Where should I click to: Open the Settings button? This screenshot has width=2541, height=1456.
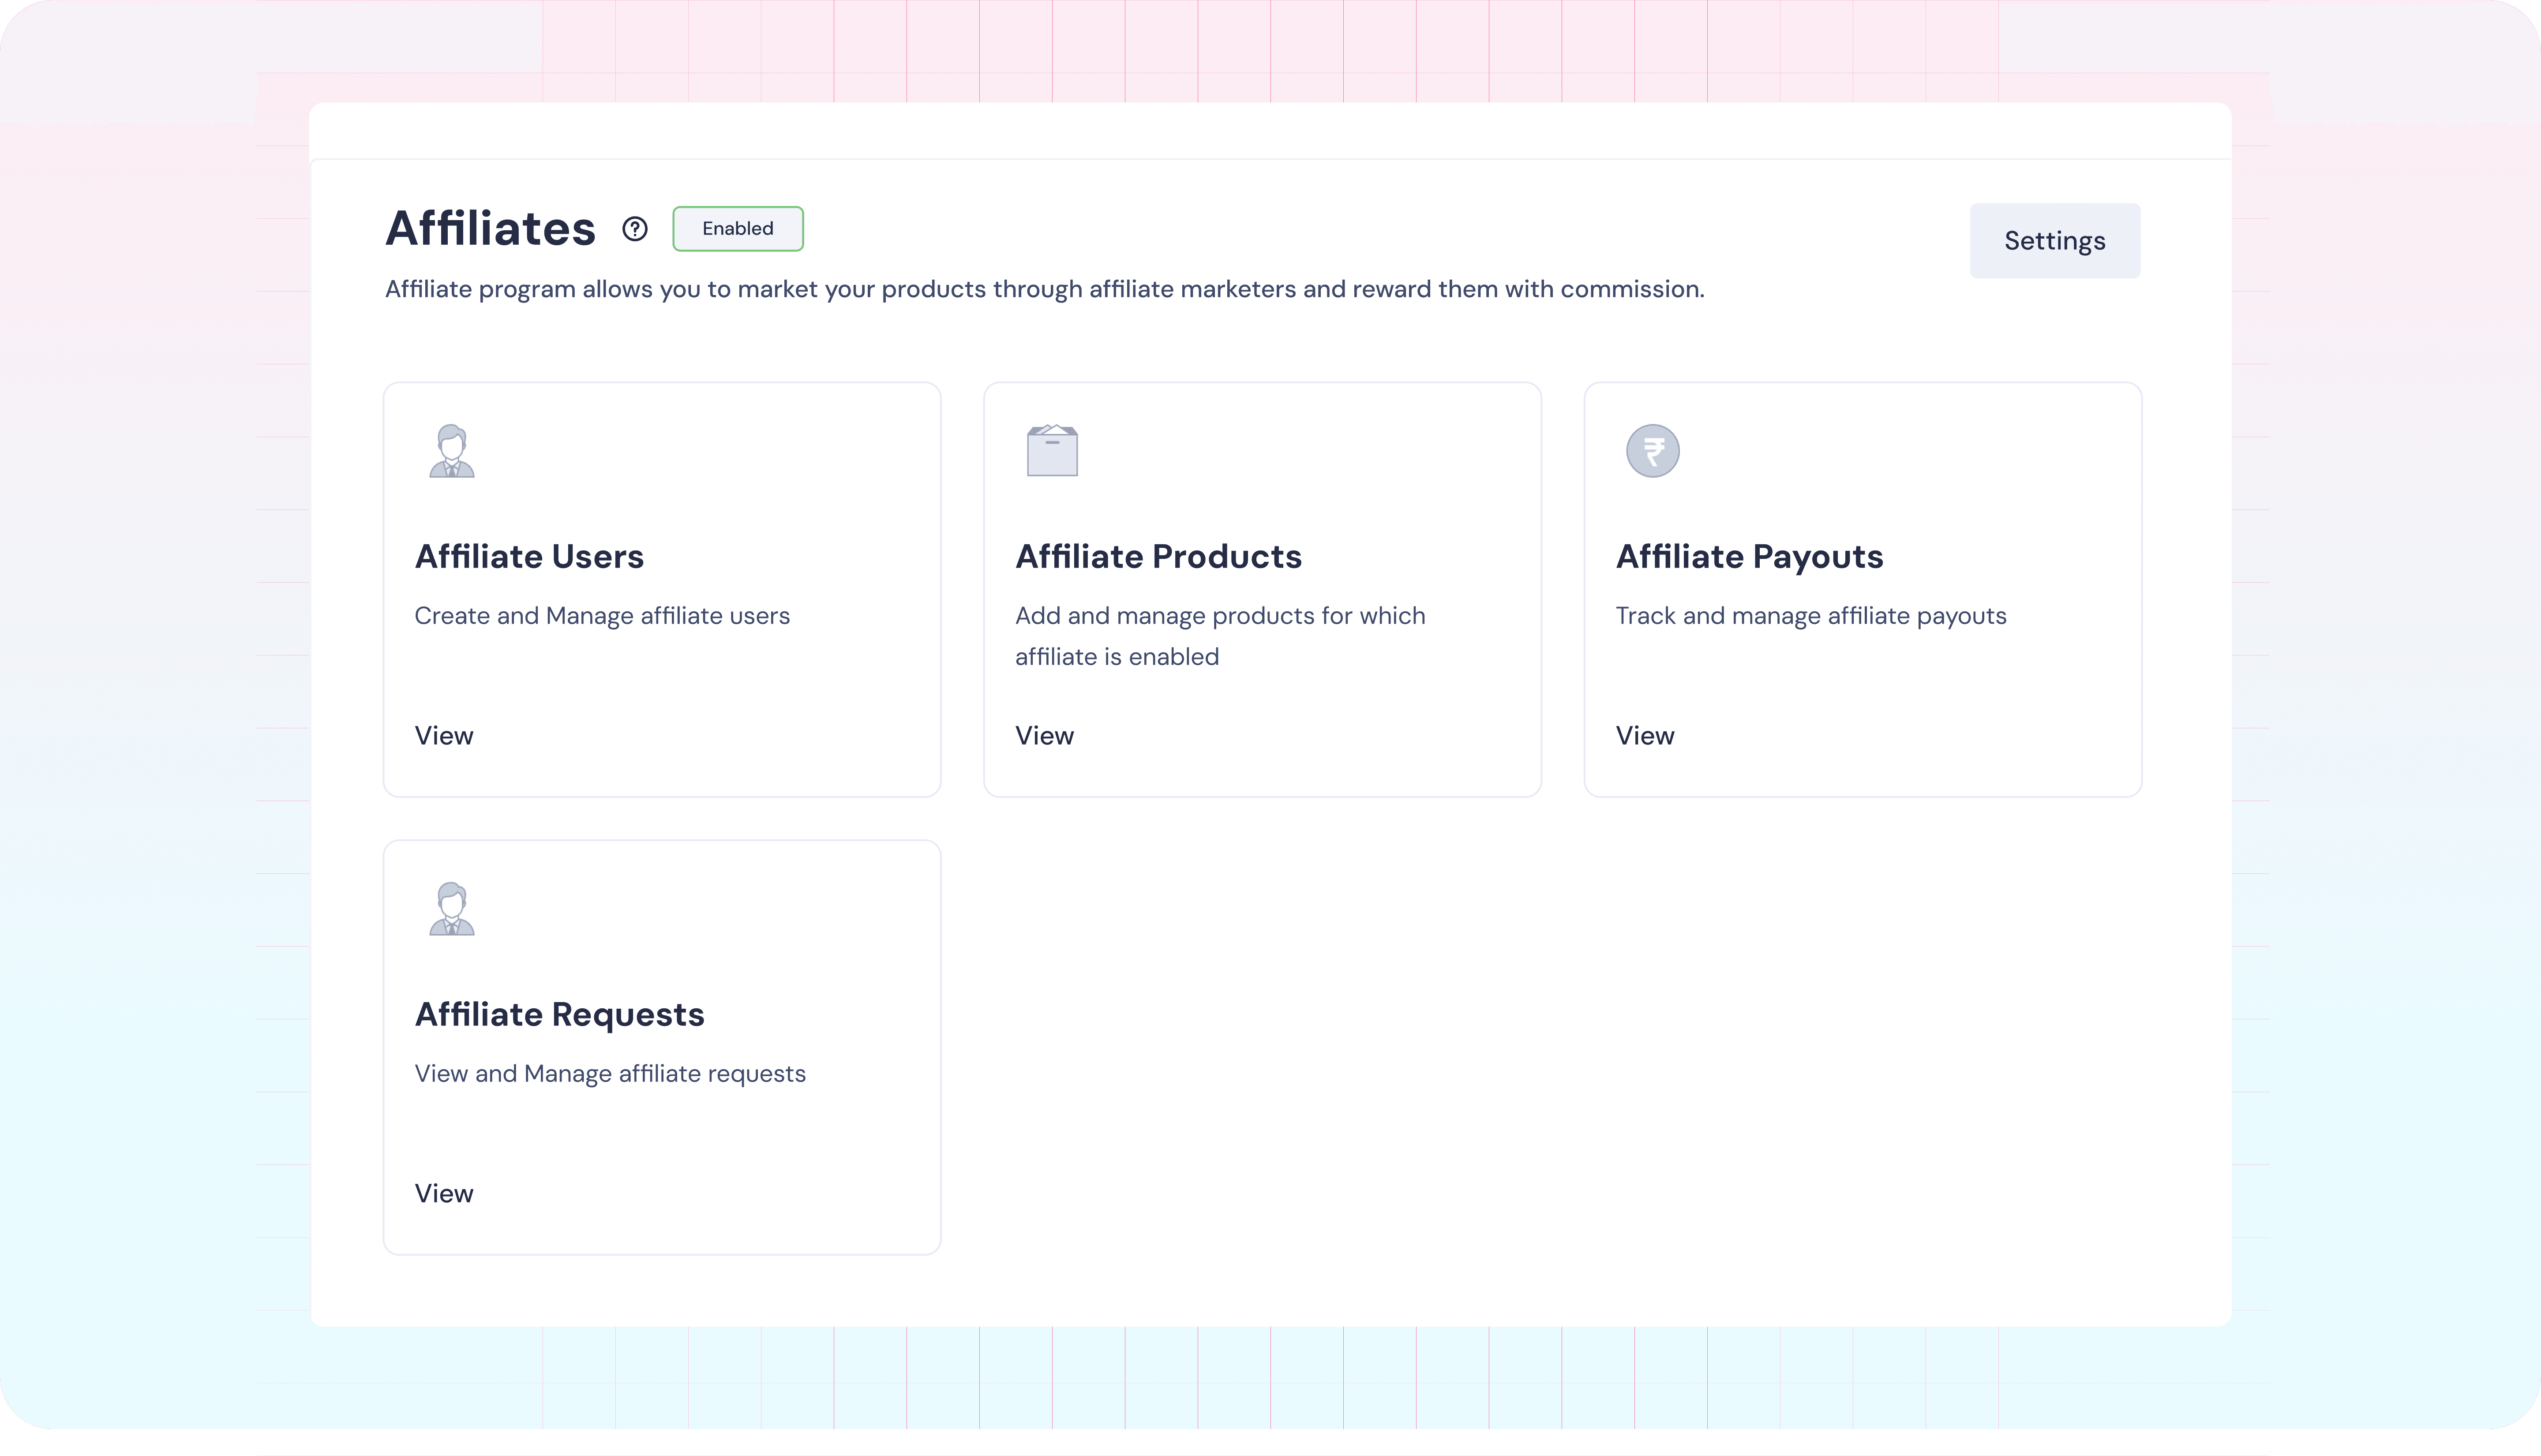tap(2054, 241)
